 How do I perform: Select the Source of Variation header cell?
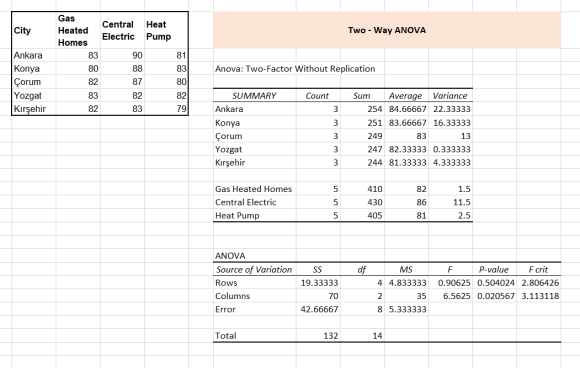click(254, 270)
